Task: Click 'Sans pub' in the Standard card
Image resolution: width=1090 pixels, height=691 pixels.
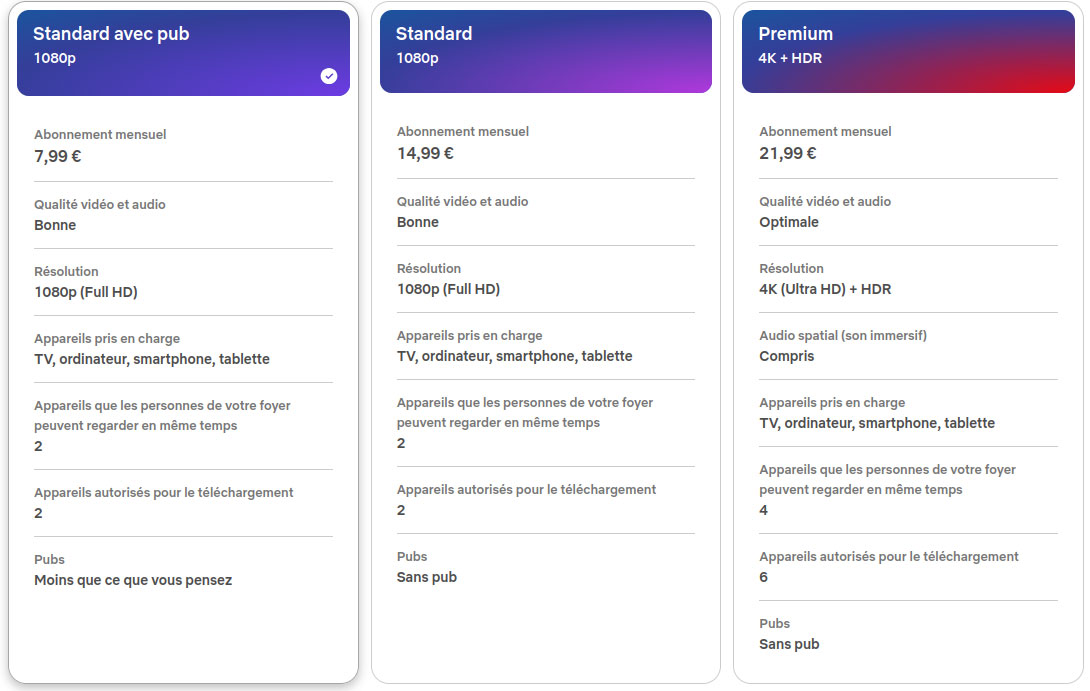Action: coord(427,577)
